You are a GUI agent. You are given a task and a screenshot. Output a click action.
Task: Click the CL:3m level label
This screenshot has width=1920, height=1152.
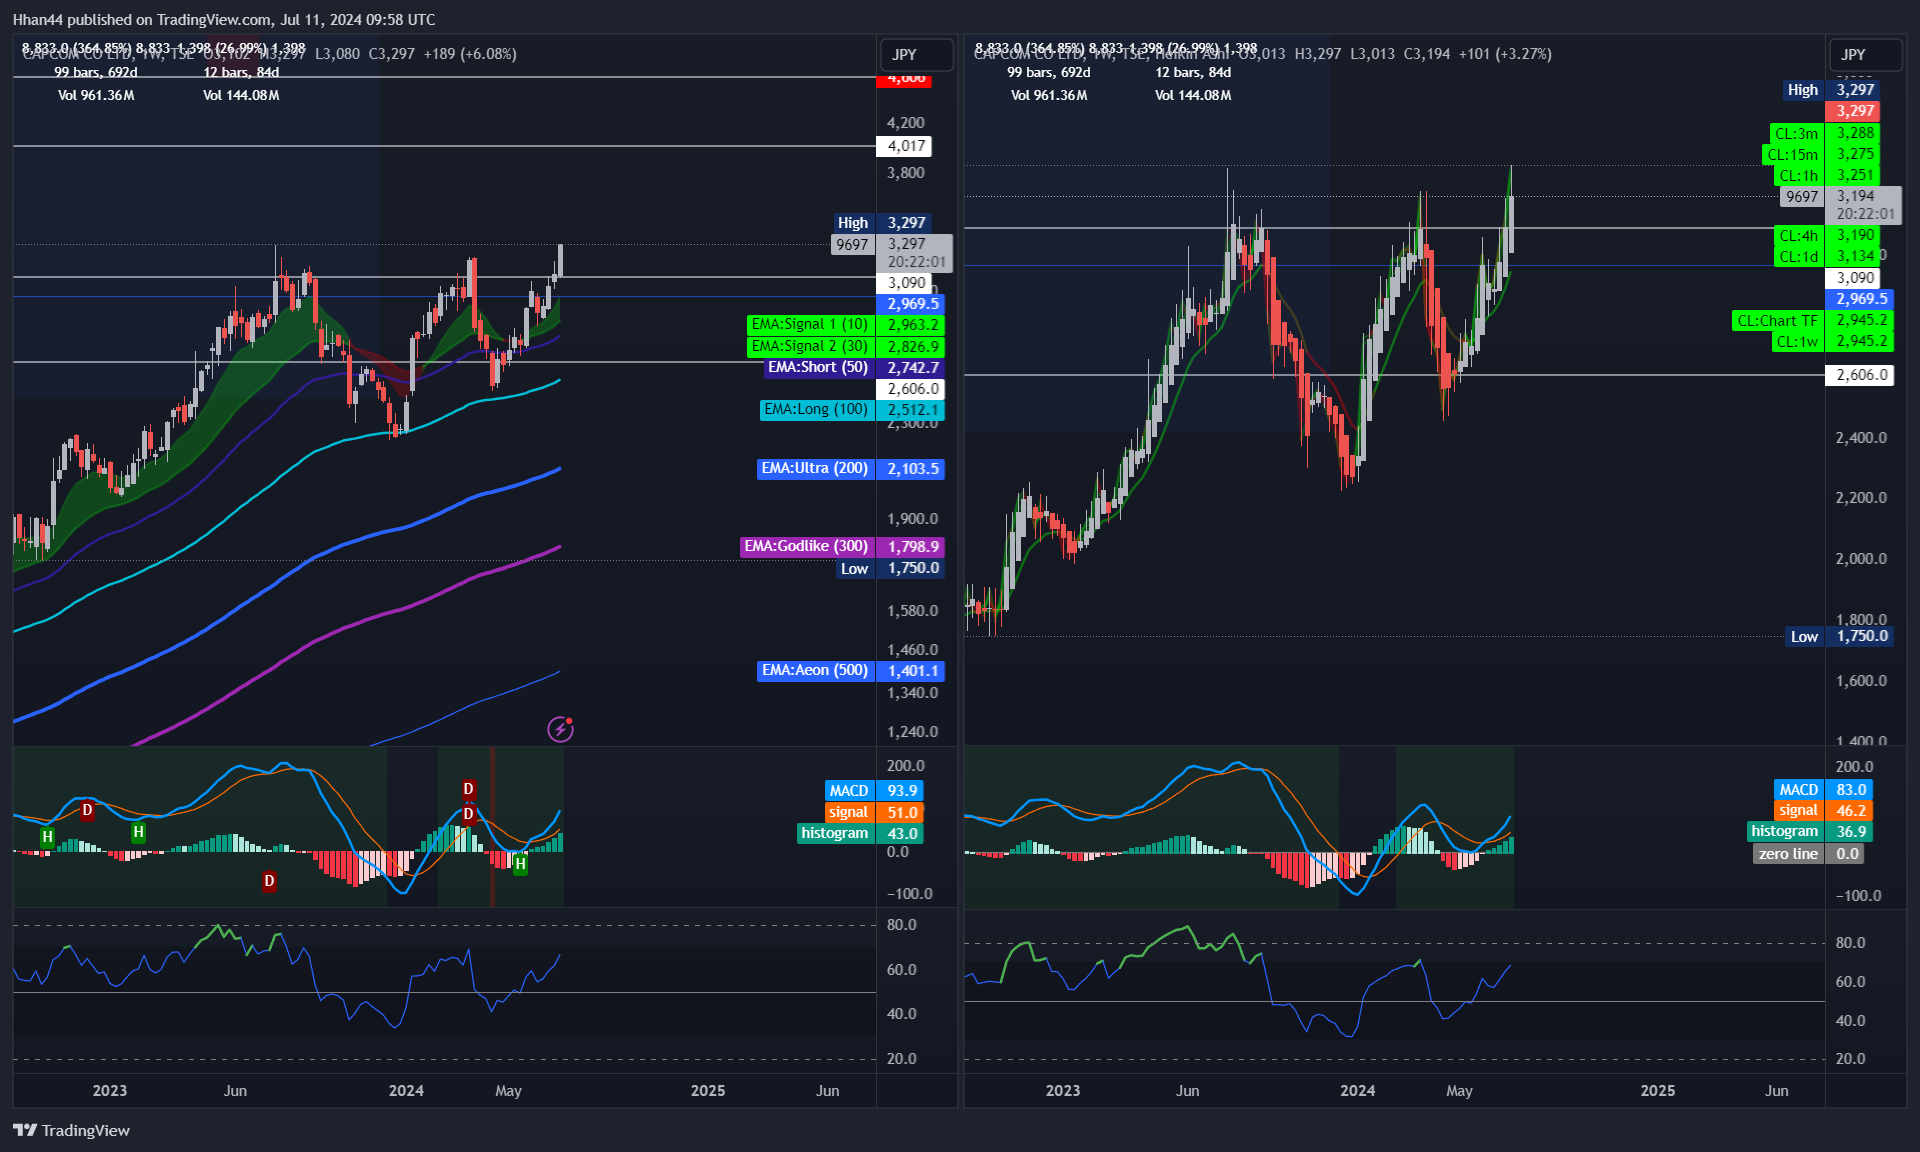(x=1797, y=133)
